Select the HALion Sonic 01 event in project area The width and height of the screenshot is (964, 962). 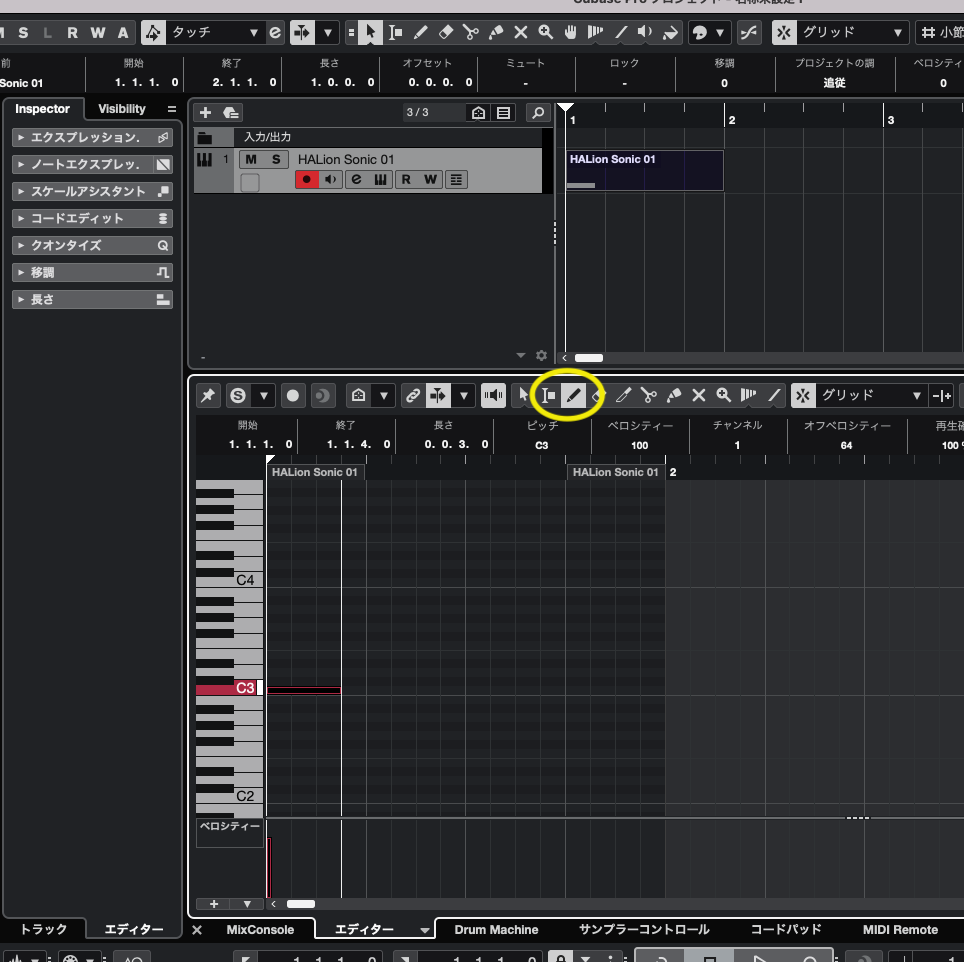644,170
